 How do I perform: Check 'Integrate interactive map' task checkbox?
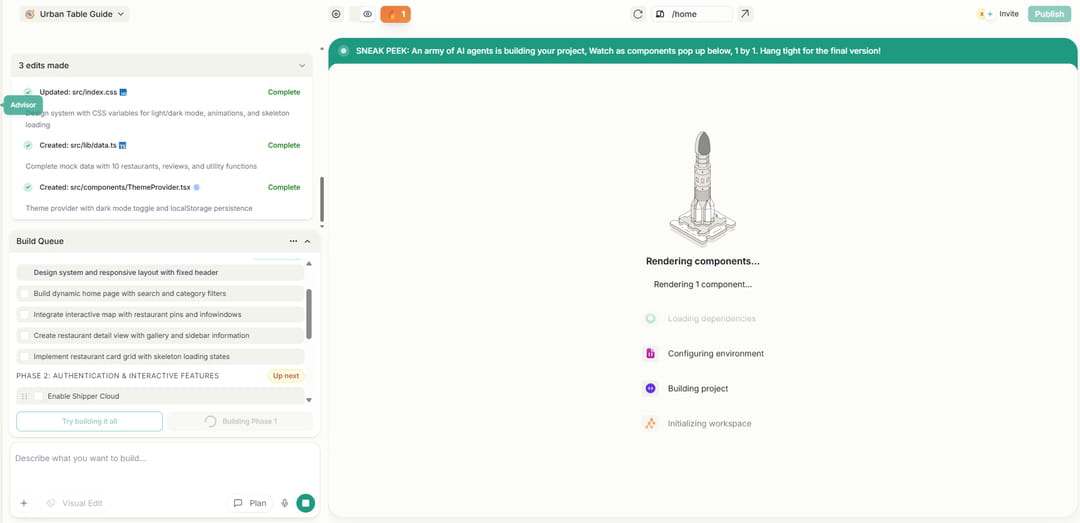25,315
